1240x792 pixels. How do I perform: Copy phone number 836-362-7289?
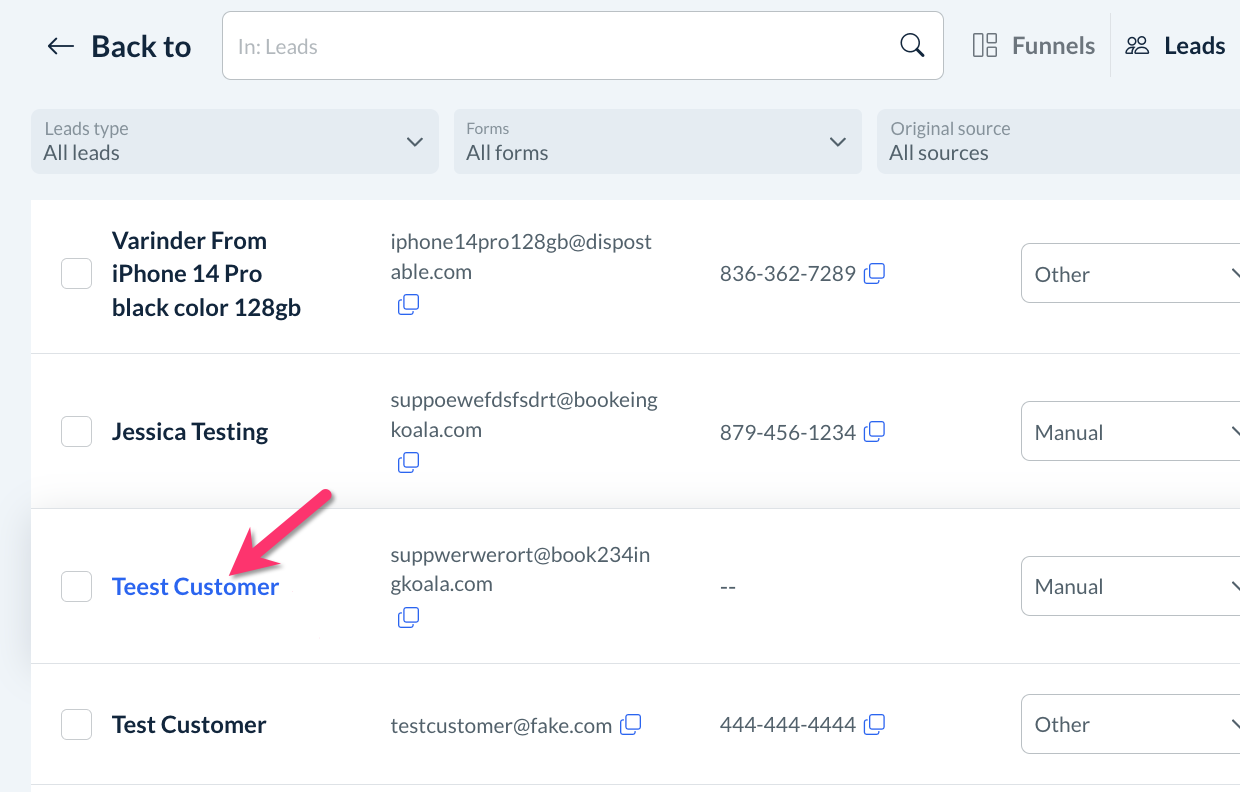click(875, 273)
